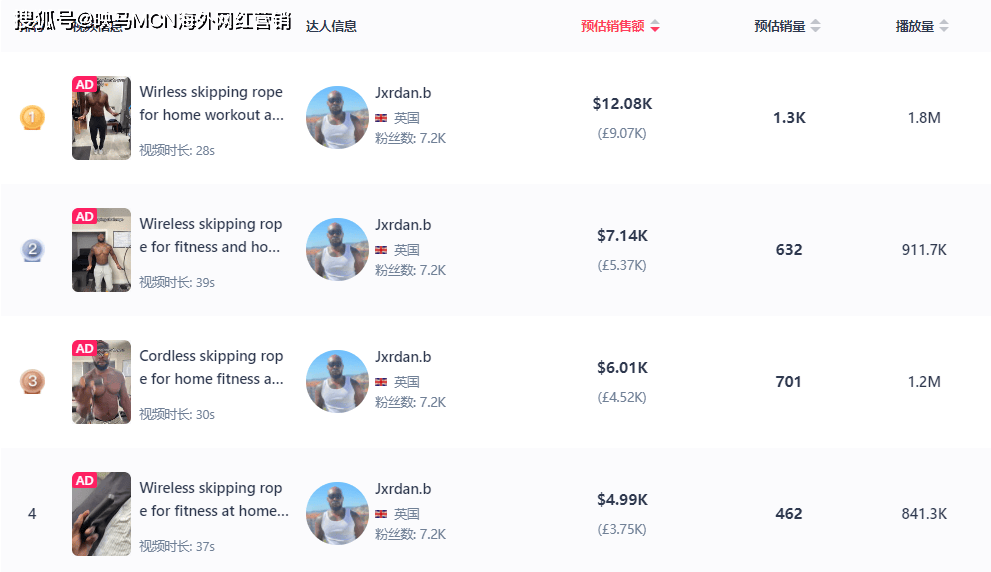Click the UK flag in the fourth row
Viewport: 991px width, 572px height.
point(381,514)
